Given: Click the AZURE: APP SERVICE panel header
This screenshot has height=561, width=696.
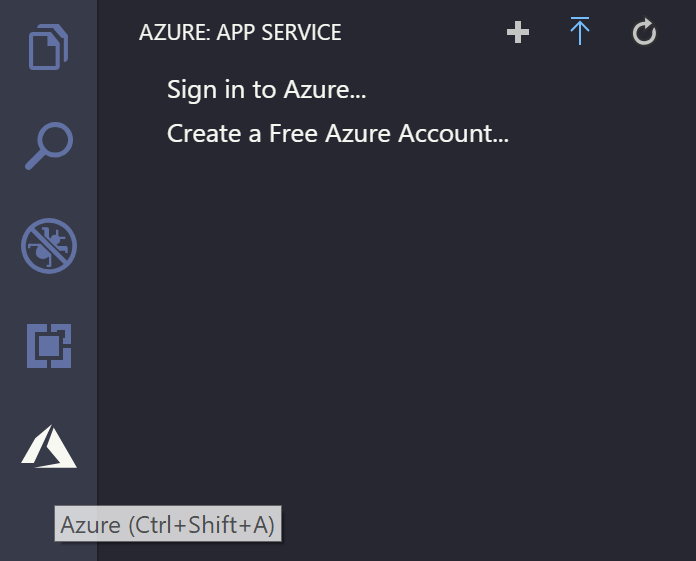Looking at the screenshot, I should coord(240,32).
